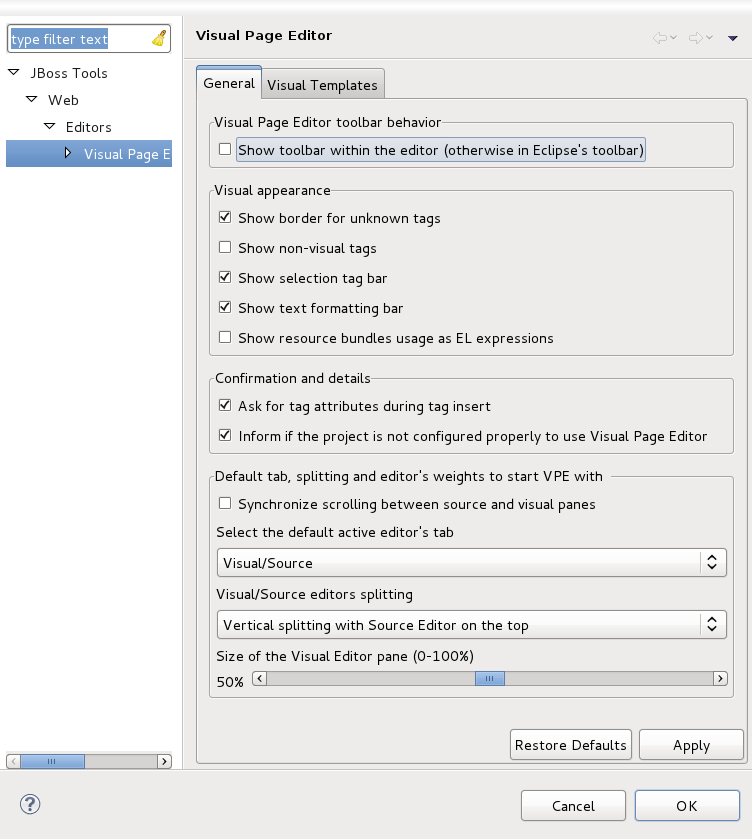752x839 pixels.
Task: Enable Synchronize scrolling between source and visual panes
Action: 225,504
